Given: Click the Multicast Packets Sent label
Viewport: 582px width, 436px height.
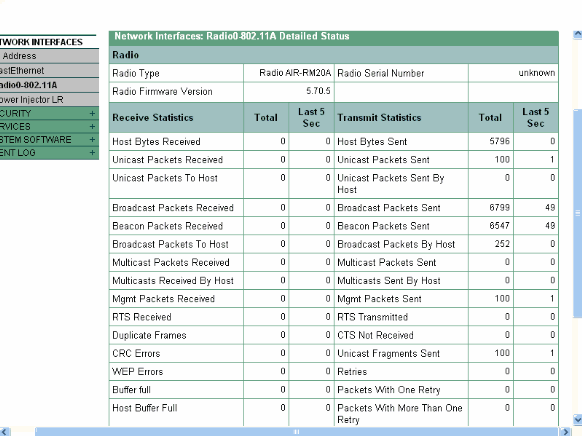Looking at the screenshot, I should (386, 262).
